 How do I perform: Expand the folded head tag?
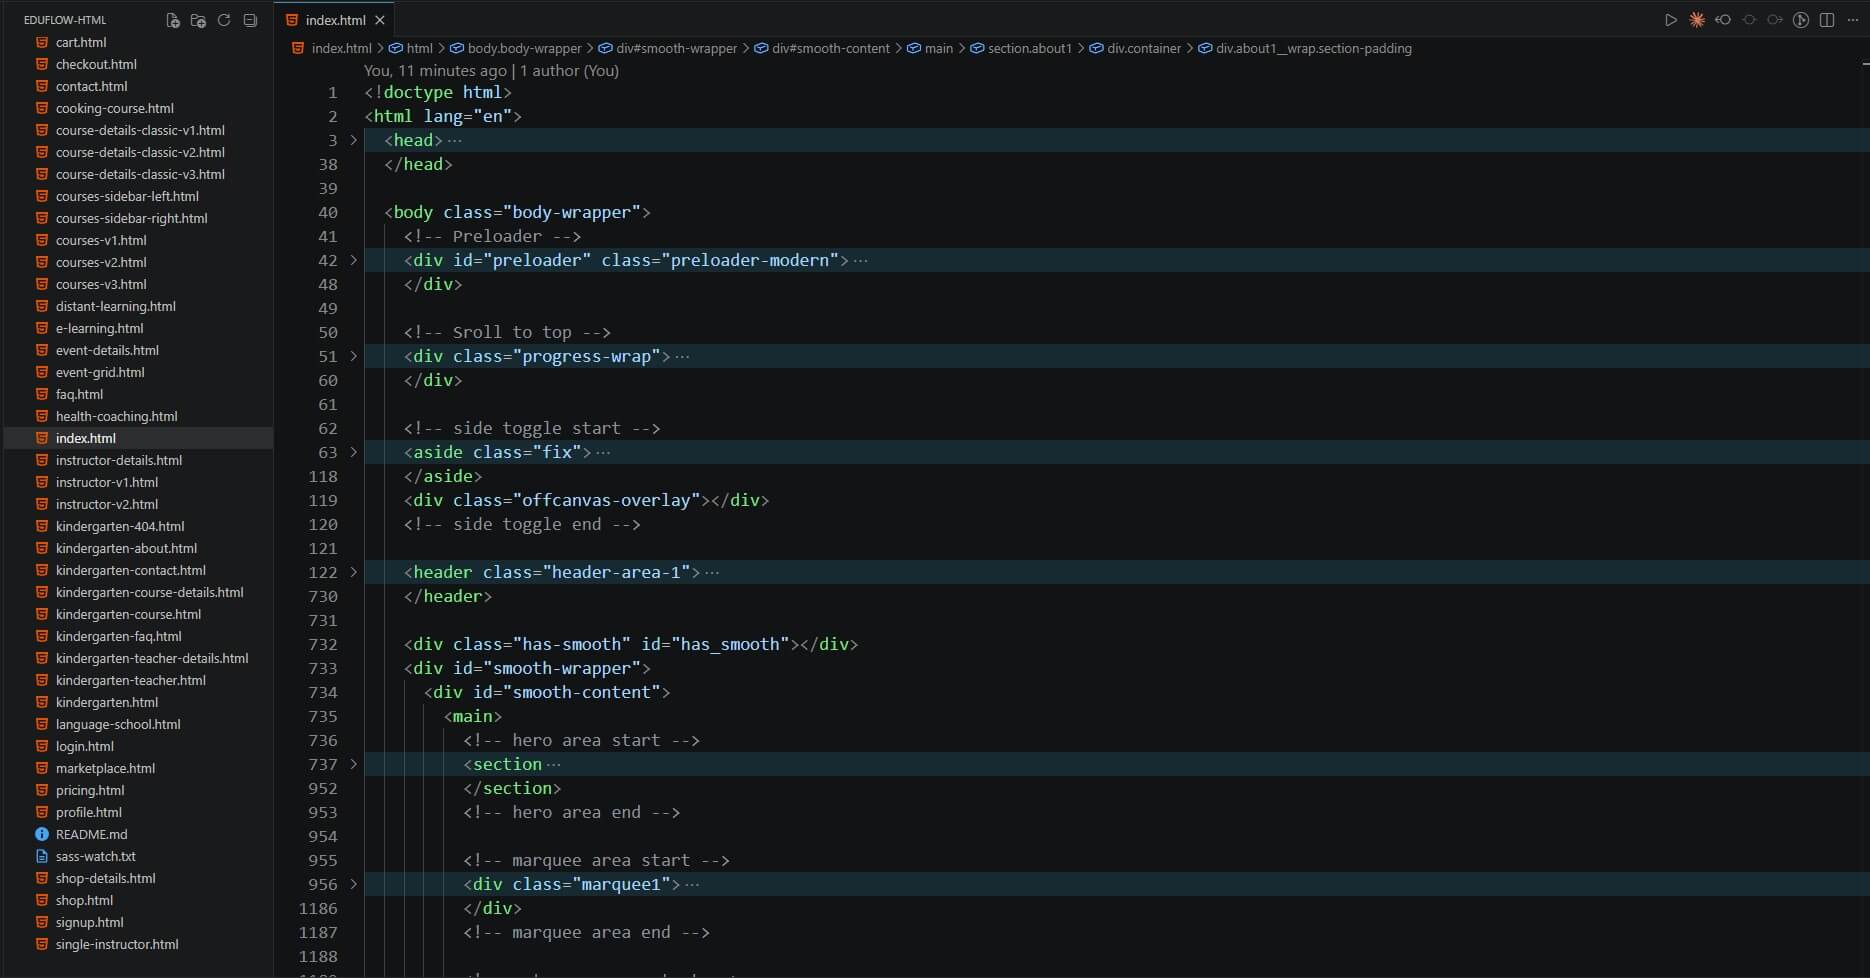(x=353, y=140)
